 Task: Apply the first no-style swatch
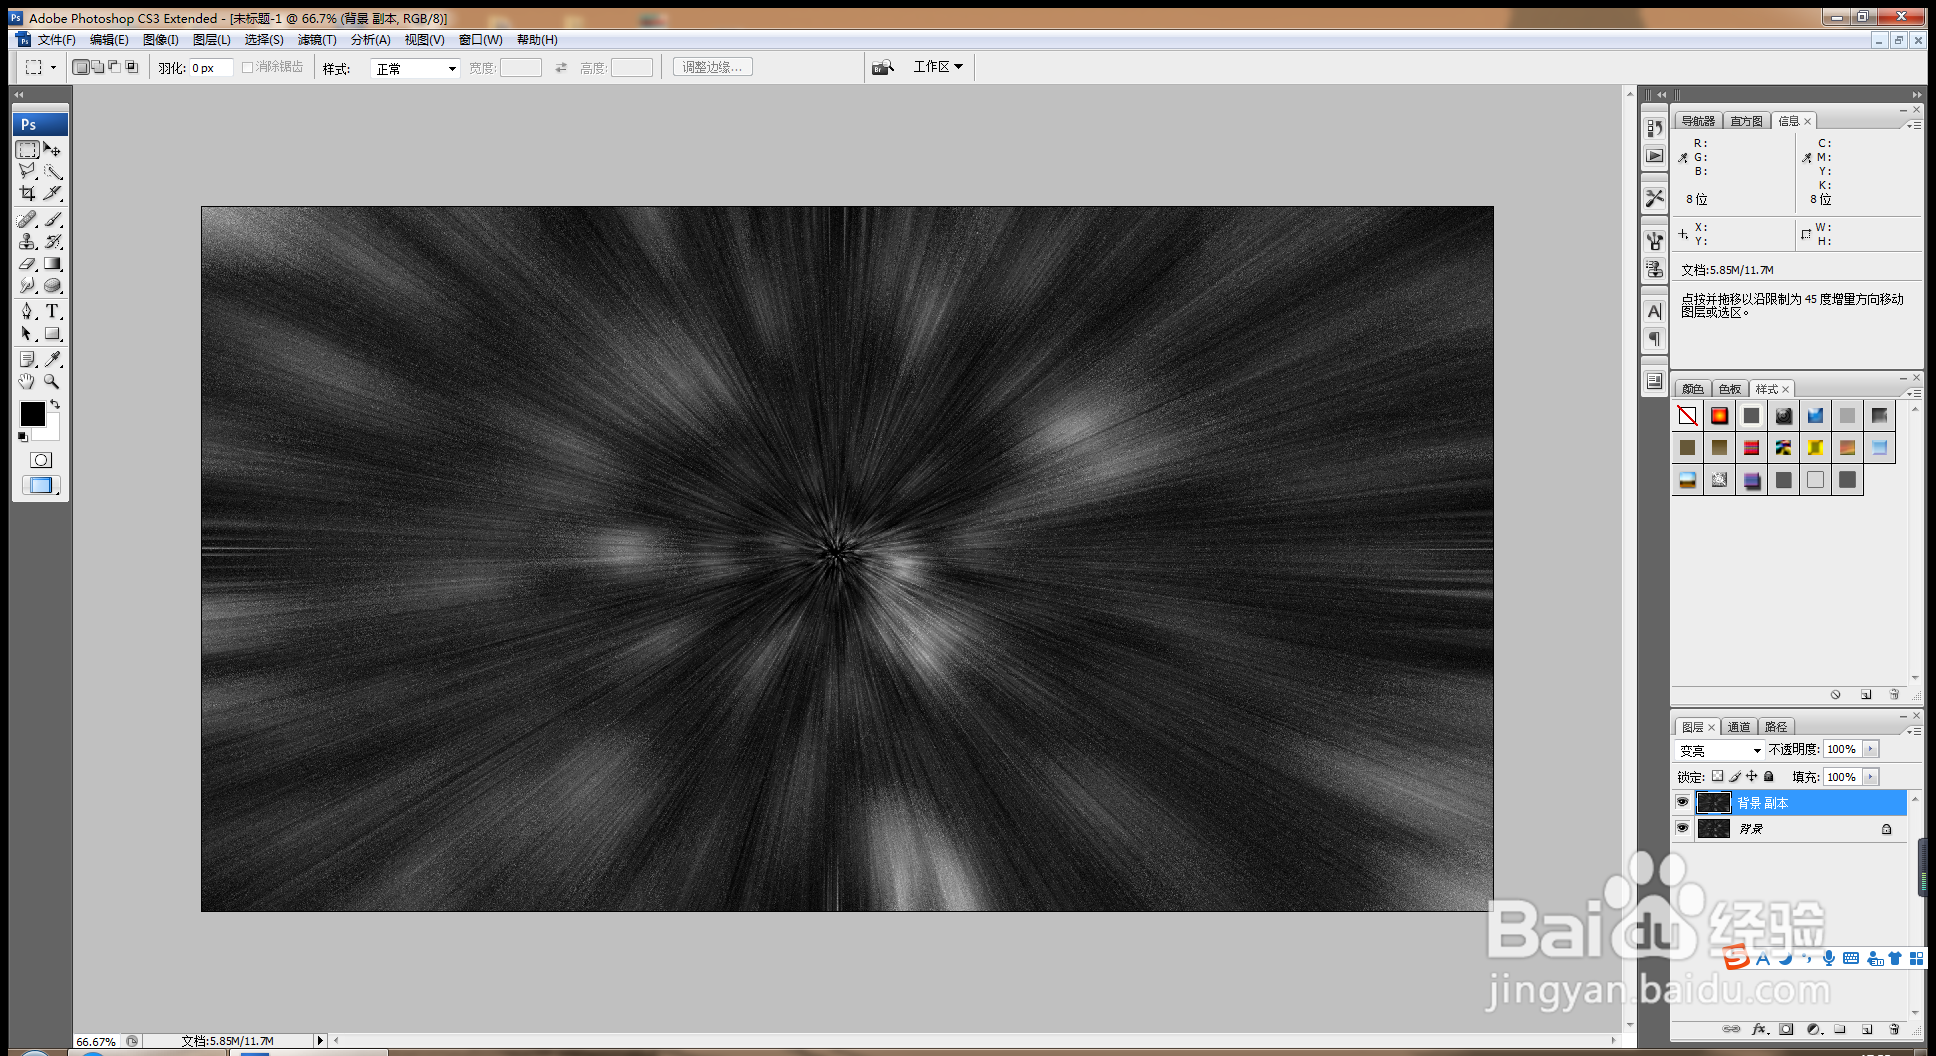(1687, 415)
